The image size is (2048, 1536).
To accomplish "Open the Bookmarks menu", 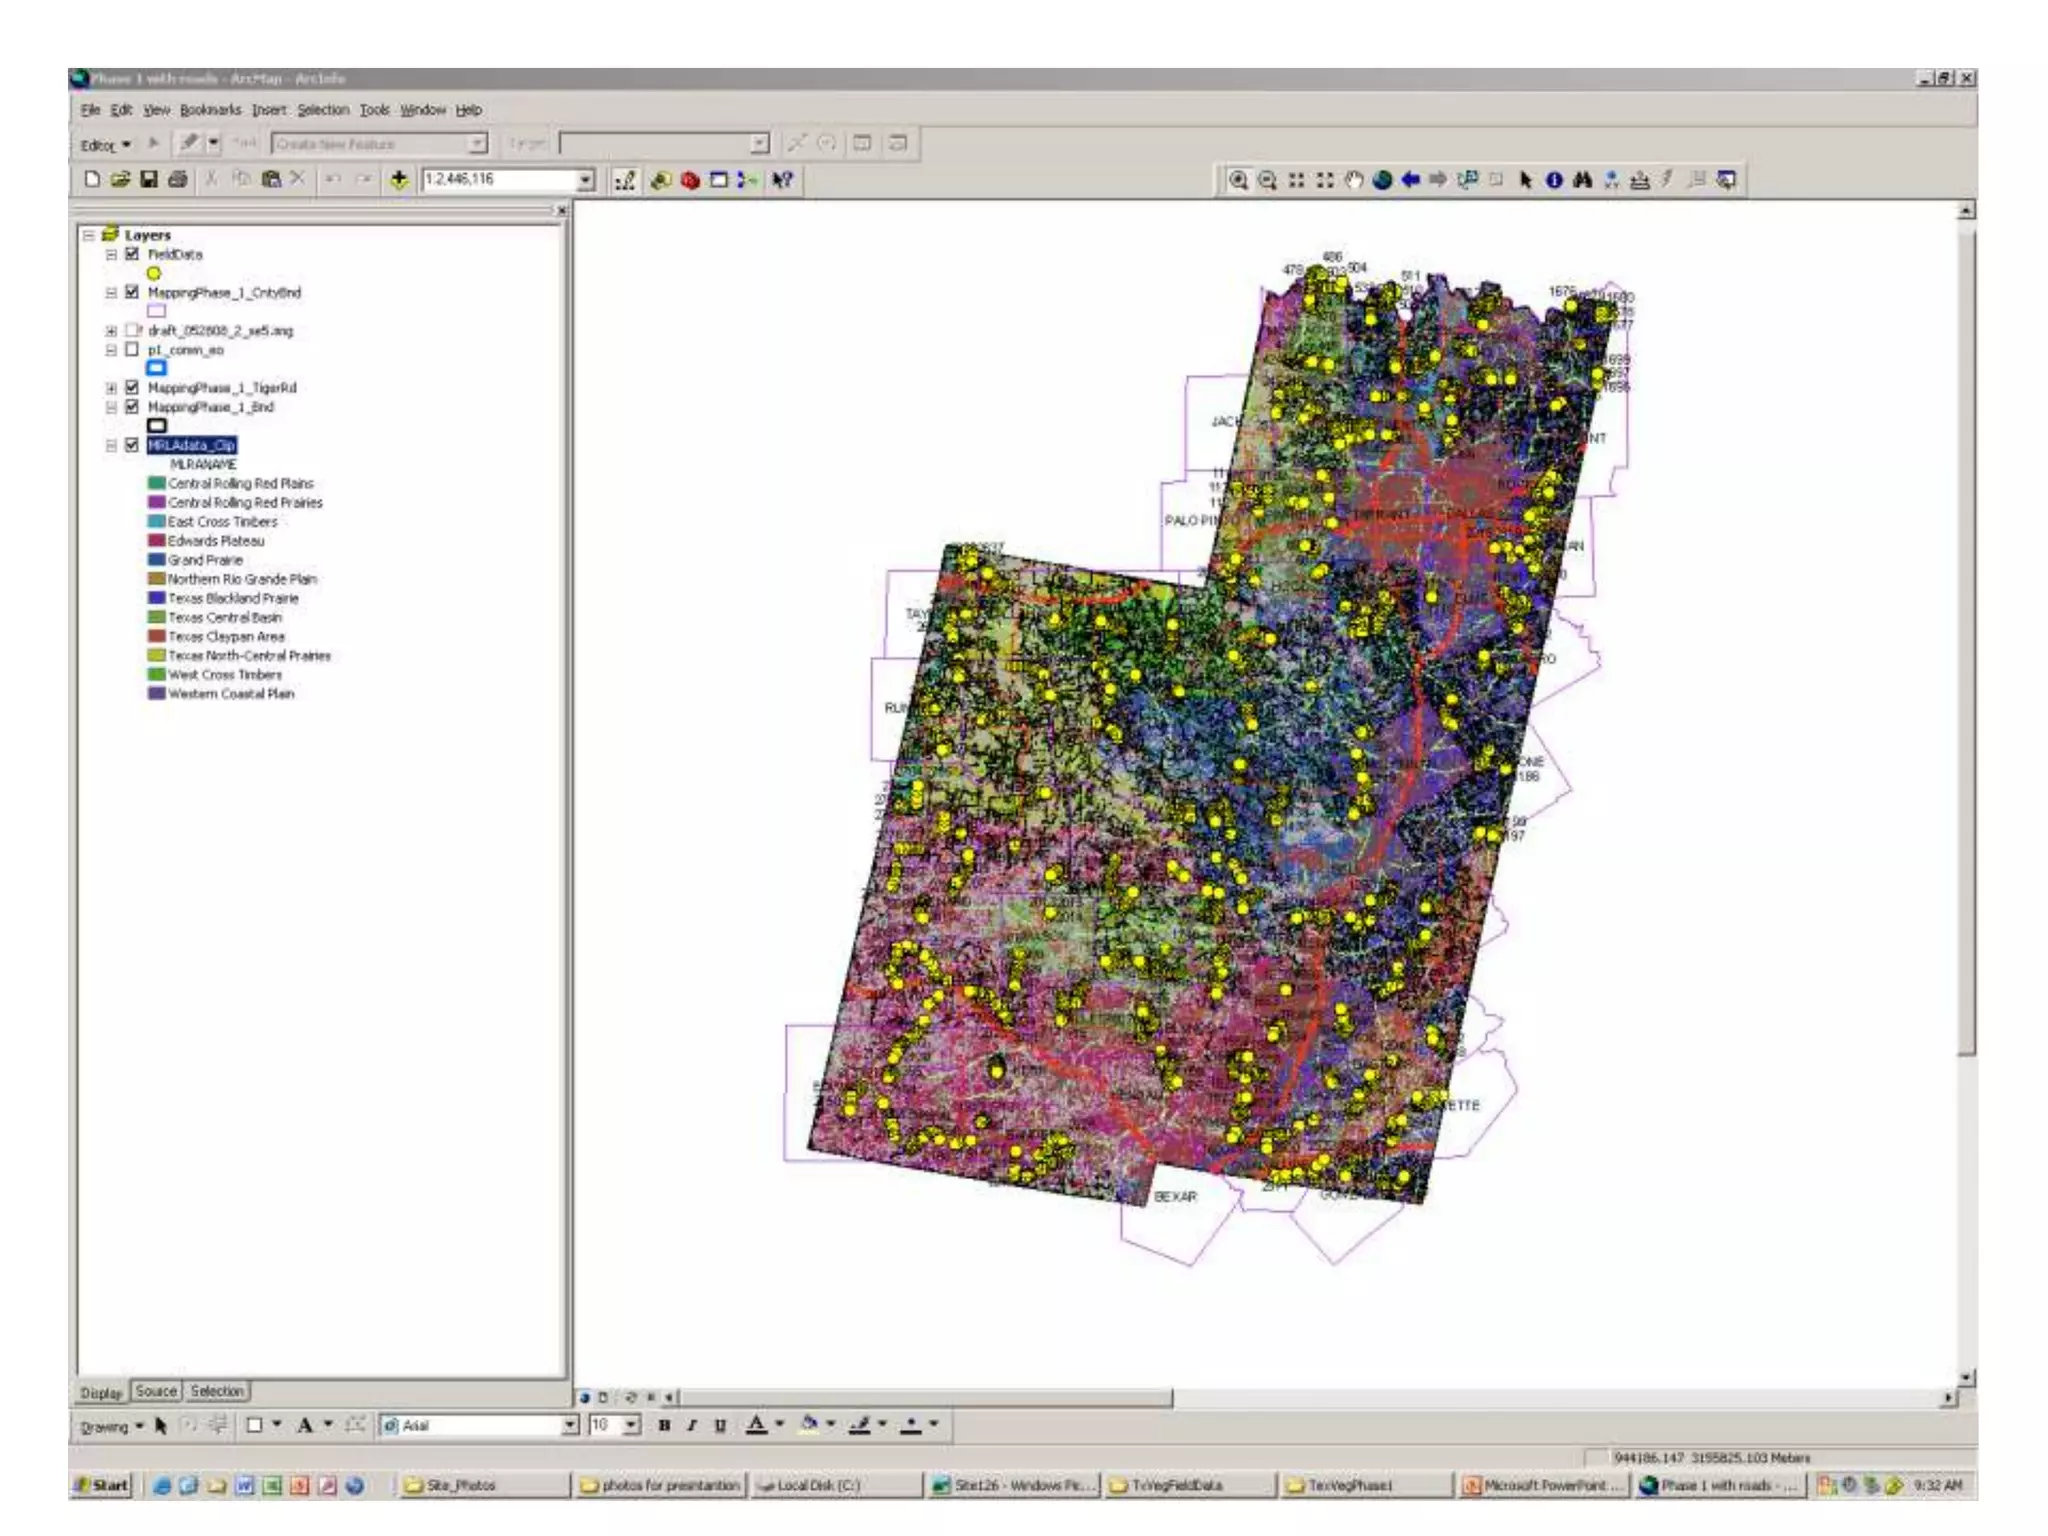I will coord(210,110).
